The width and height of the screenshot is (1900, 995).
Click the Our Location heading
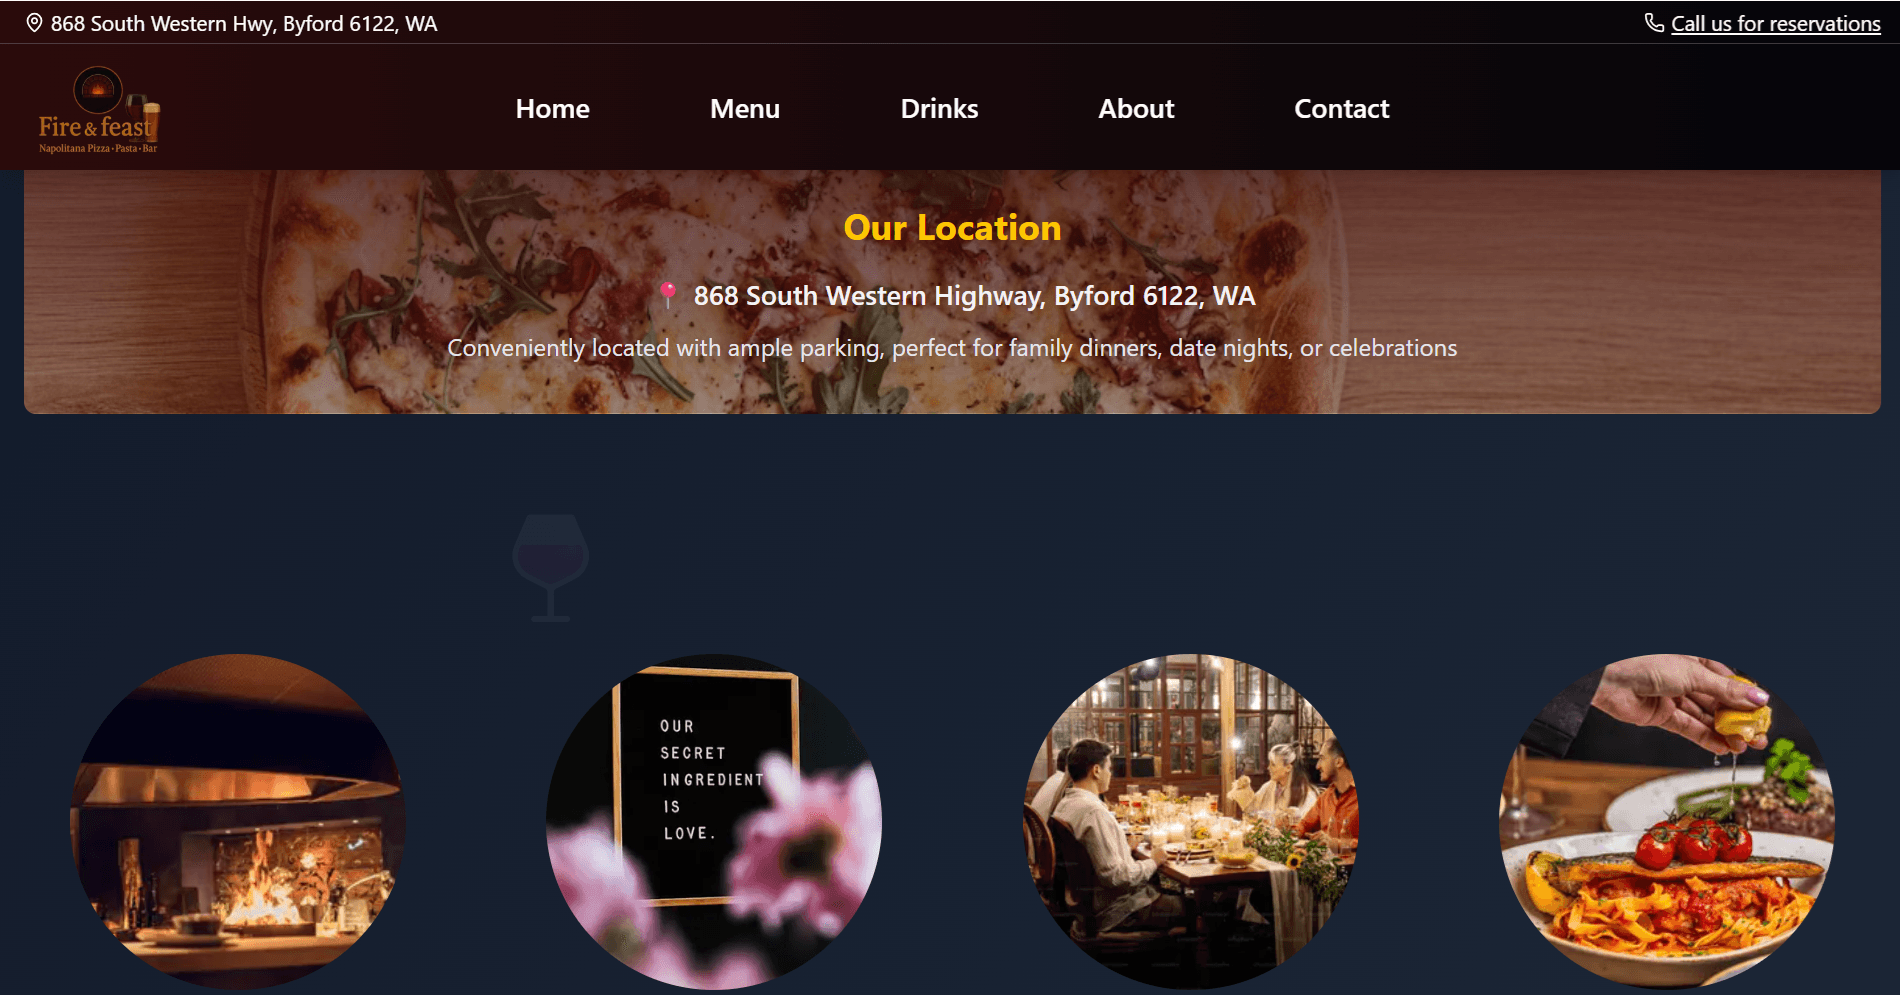coord(952,228)
